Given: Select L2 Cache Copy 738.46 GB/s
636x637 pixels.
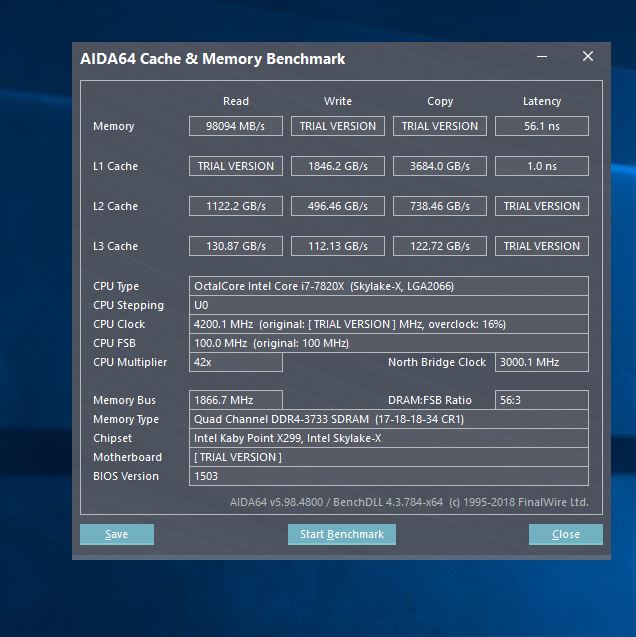Looking at the screenshot, I should click(440, 206).
